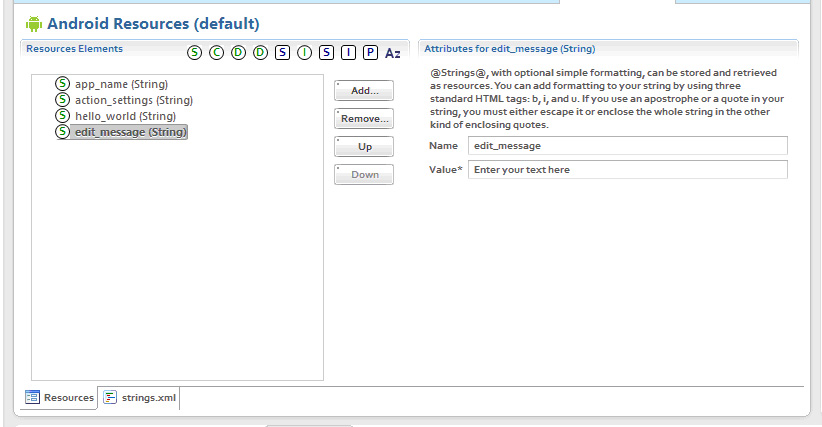
Task: Click the Attributes for edit_message (String) header
Action: coord(510,49)
